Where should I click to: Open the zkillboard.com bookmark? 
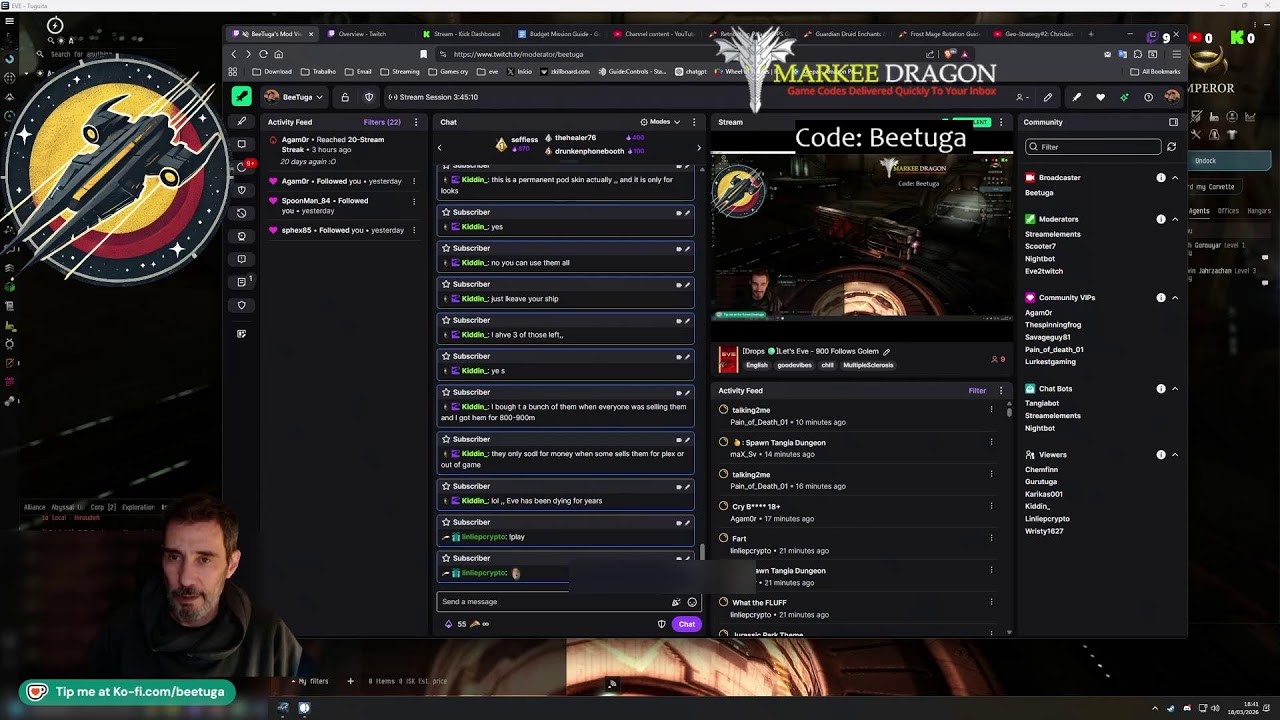(x=566, y=72)
